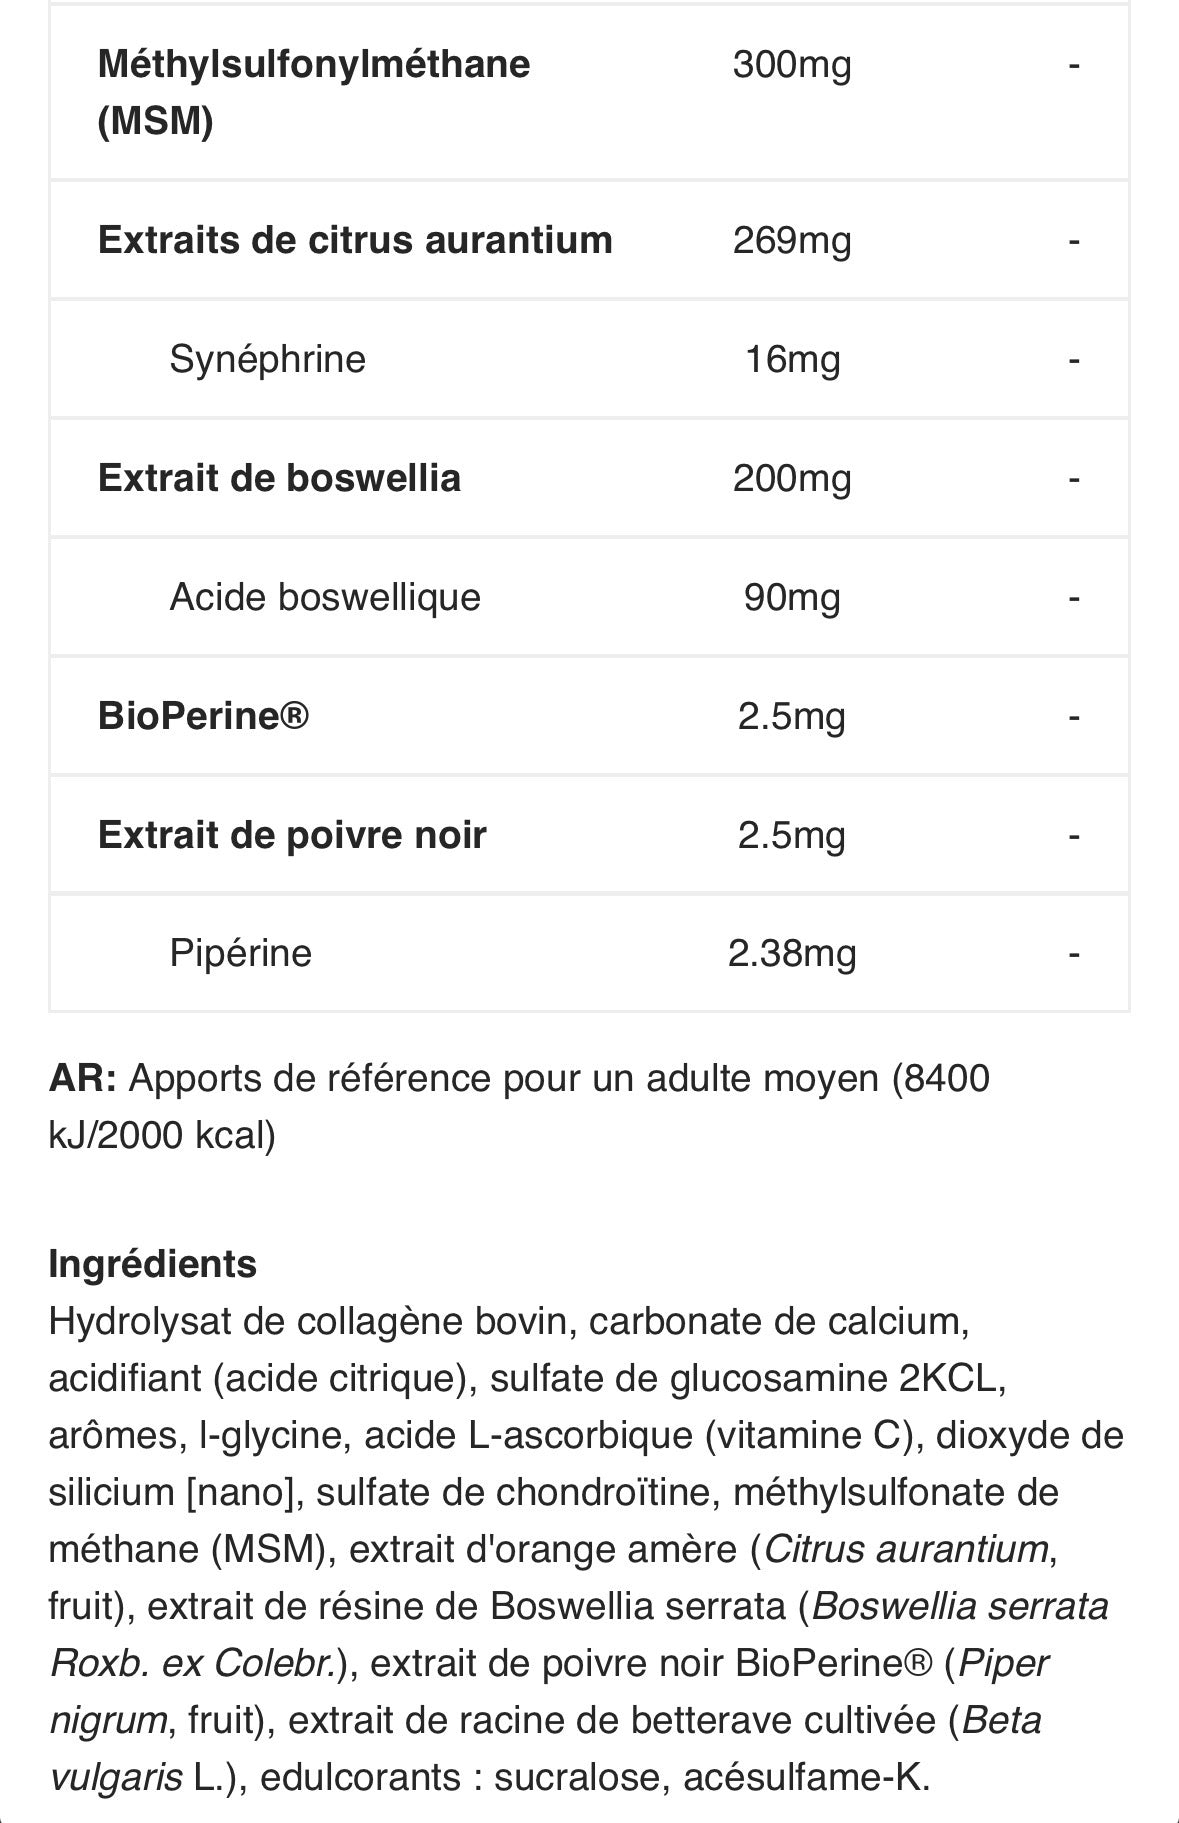Select the "Extraits de citrus aurantium" label
The height and width of the screenshot is (1823, 1179).
(355, 240)
